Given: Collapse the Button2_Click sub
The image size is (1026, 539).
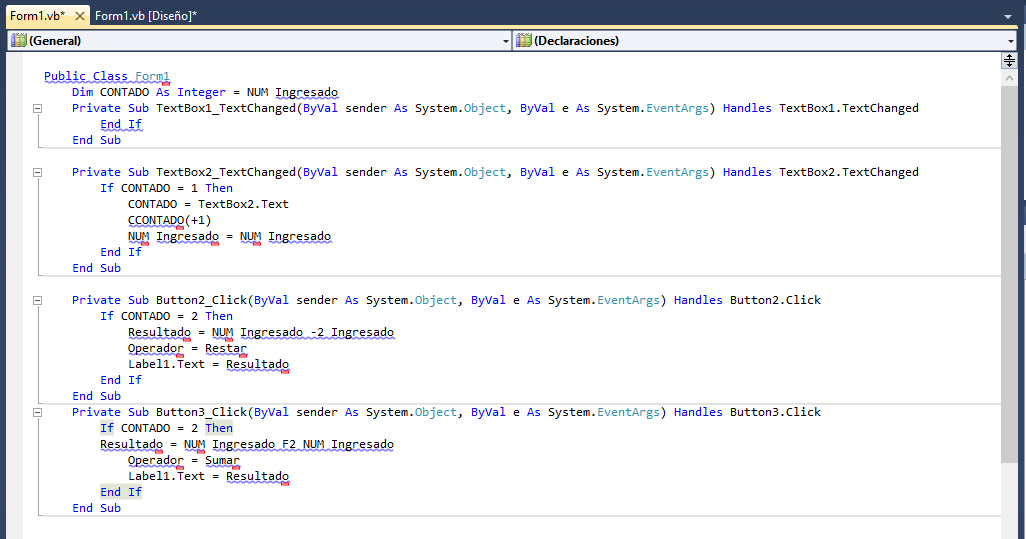Looking at the screenshot, I should [x=37, y=300].
